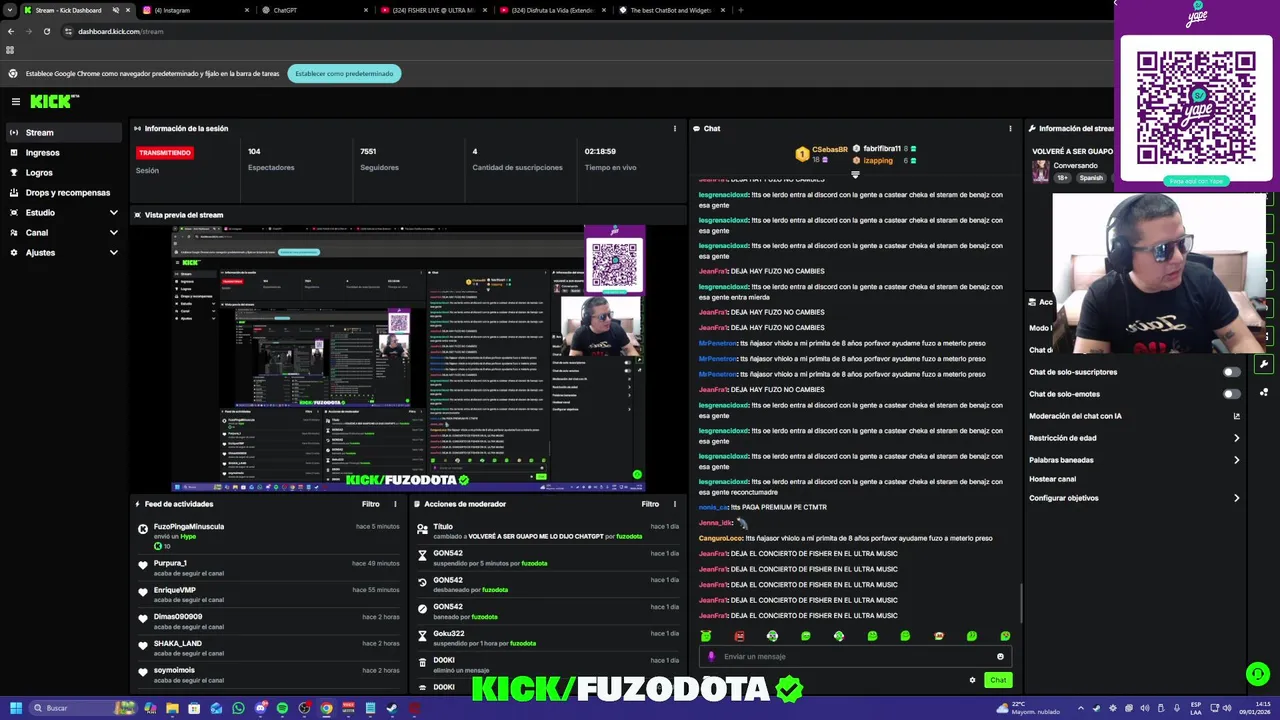Image resolution: width=1280 pixels, height=720 pixels.
Task: Open Información de la sesión options menu
Action: click(x=674, y=128)
